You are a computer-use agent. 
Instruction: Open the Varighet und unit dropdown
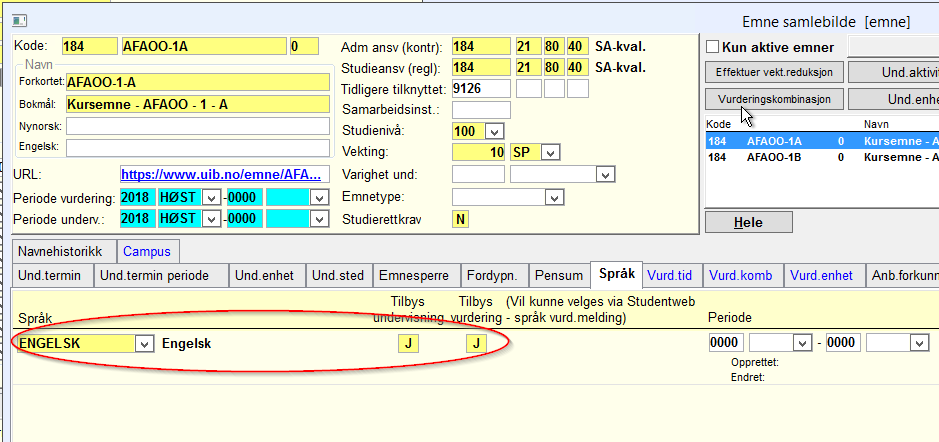pos(604,175)
